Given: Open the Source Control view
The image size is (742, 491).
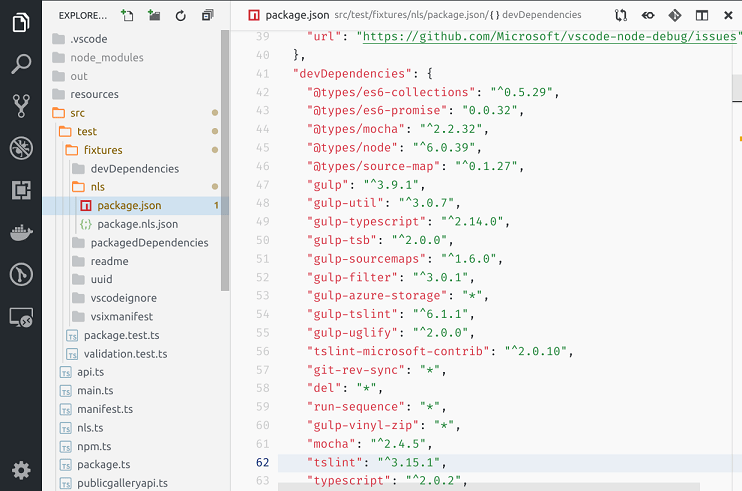Looking at the screenshot, I should tap(21, 107).
